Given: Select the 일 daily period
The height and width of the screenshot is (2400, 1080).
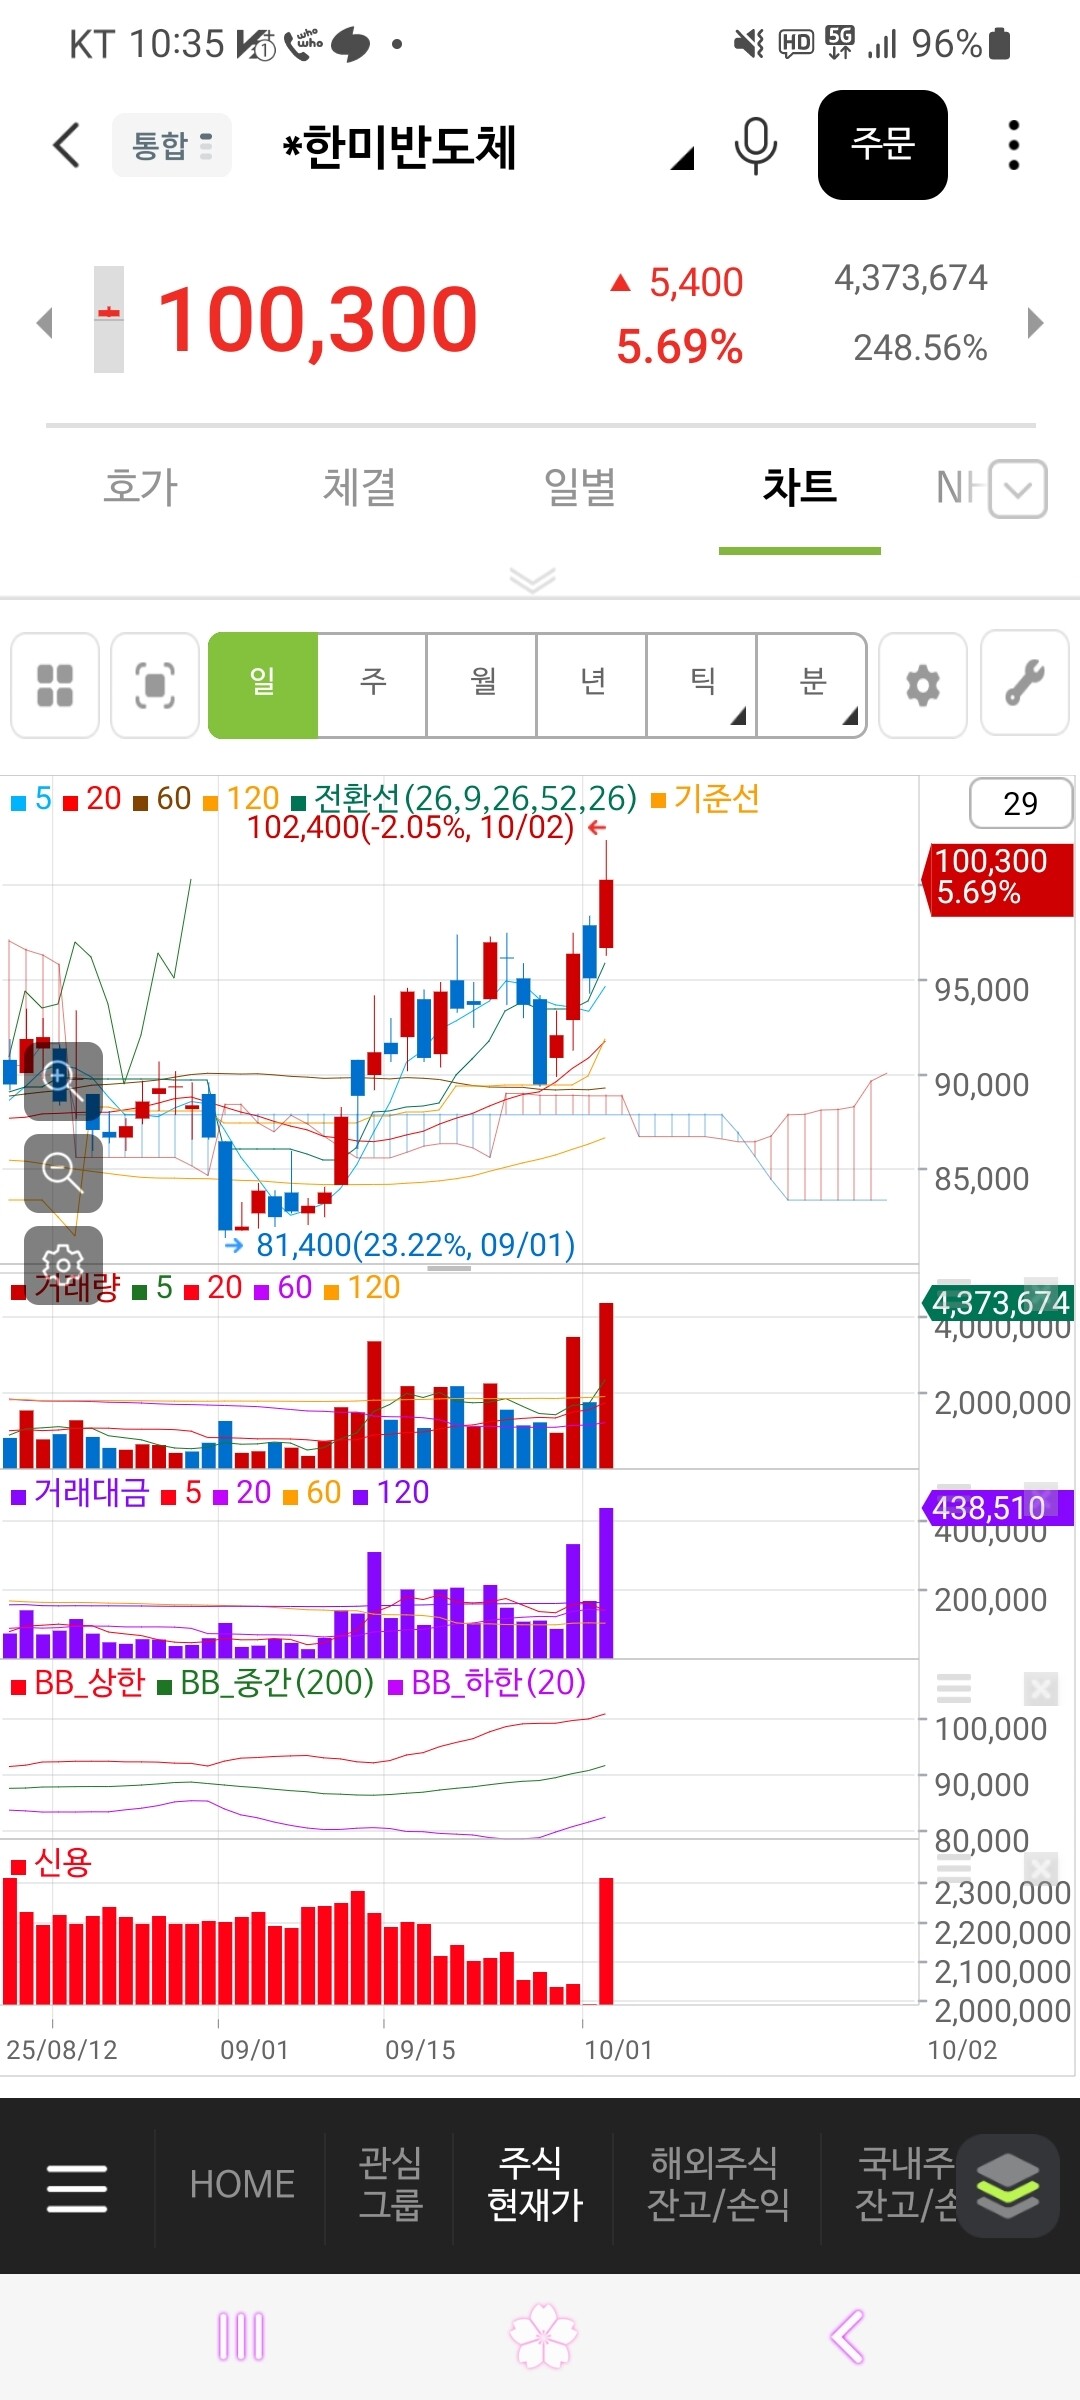Looking at the screenshot, I should pos(263,685).
